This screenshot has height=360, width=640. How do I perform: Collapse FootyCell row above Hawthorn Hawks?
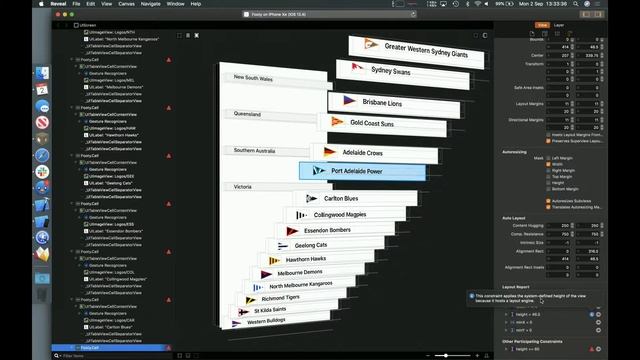(72, 108)
